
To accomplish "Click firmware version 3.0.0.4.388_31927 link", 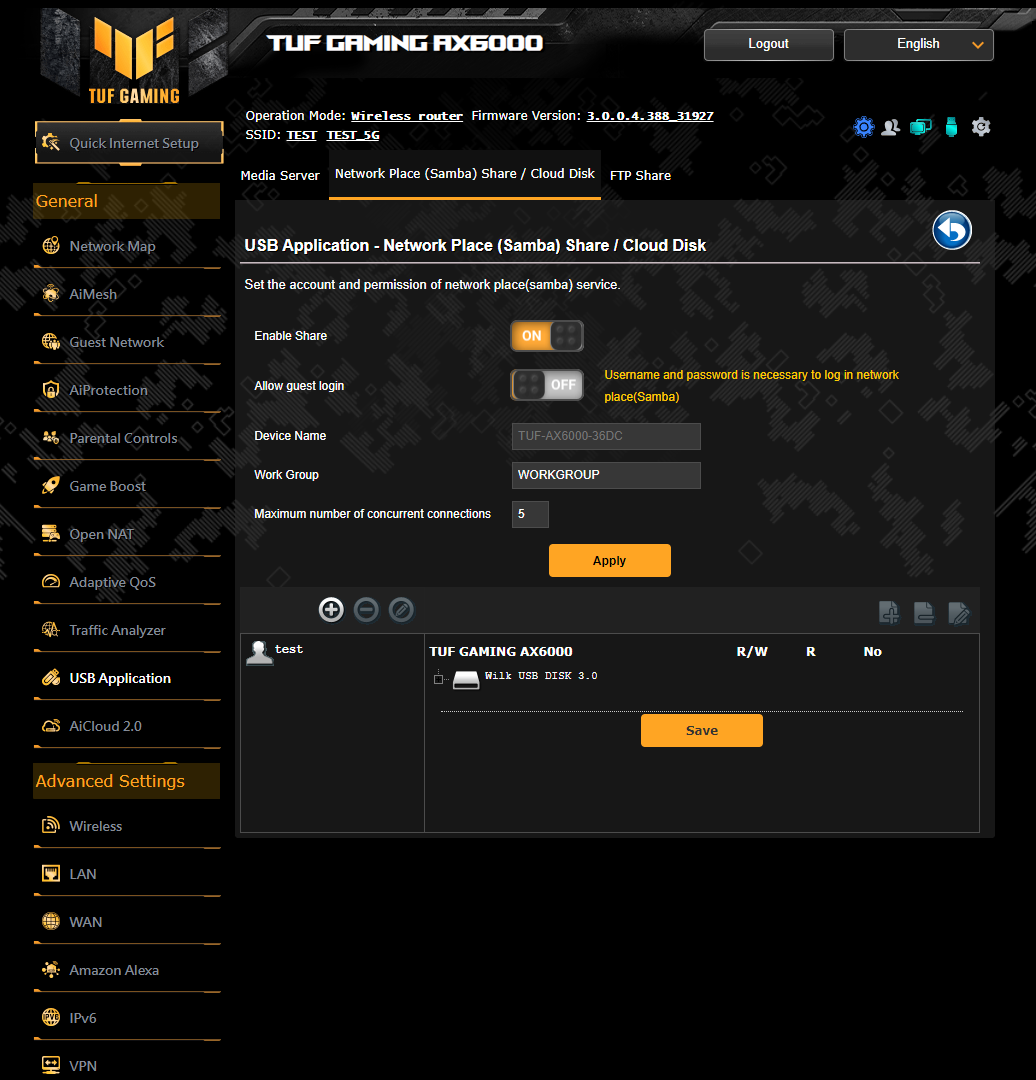I will [650, 116].
